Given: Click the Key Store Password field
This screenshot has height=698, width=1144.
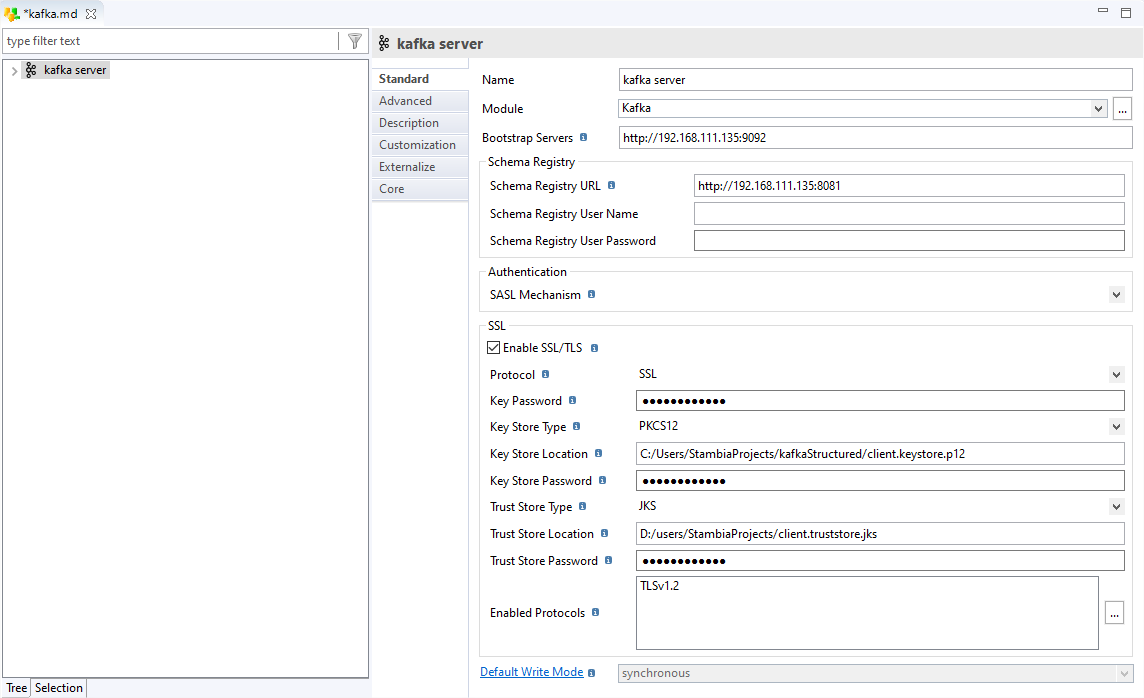Looking at the screenshot, I should [880, 481].
